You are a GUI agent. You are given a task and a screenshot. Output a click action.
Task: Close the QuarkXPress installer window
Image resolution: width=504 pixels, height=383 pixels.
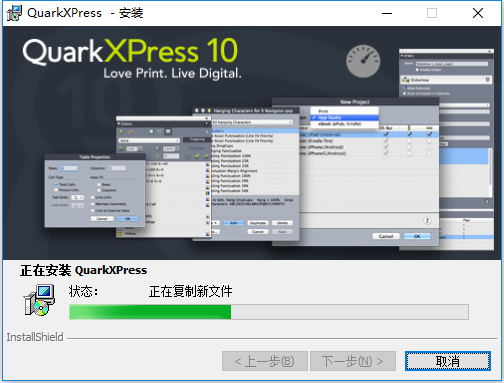coord(478,13)
